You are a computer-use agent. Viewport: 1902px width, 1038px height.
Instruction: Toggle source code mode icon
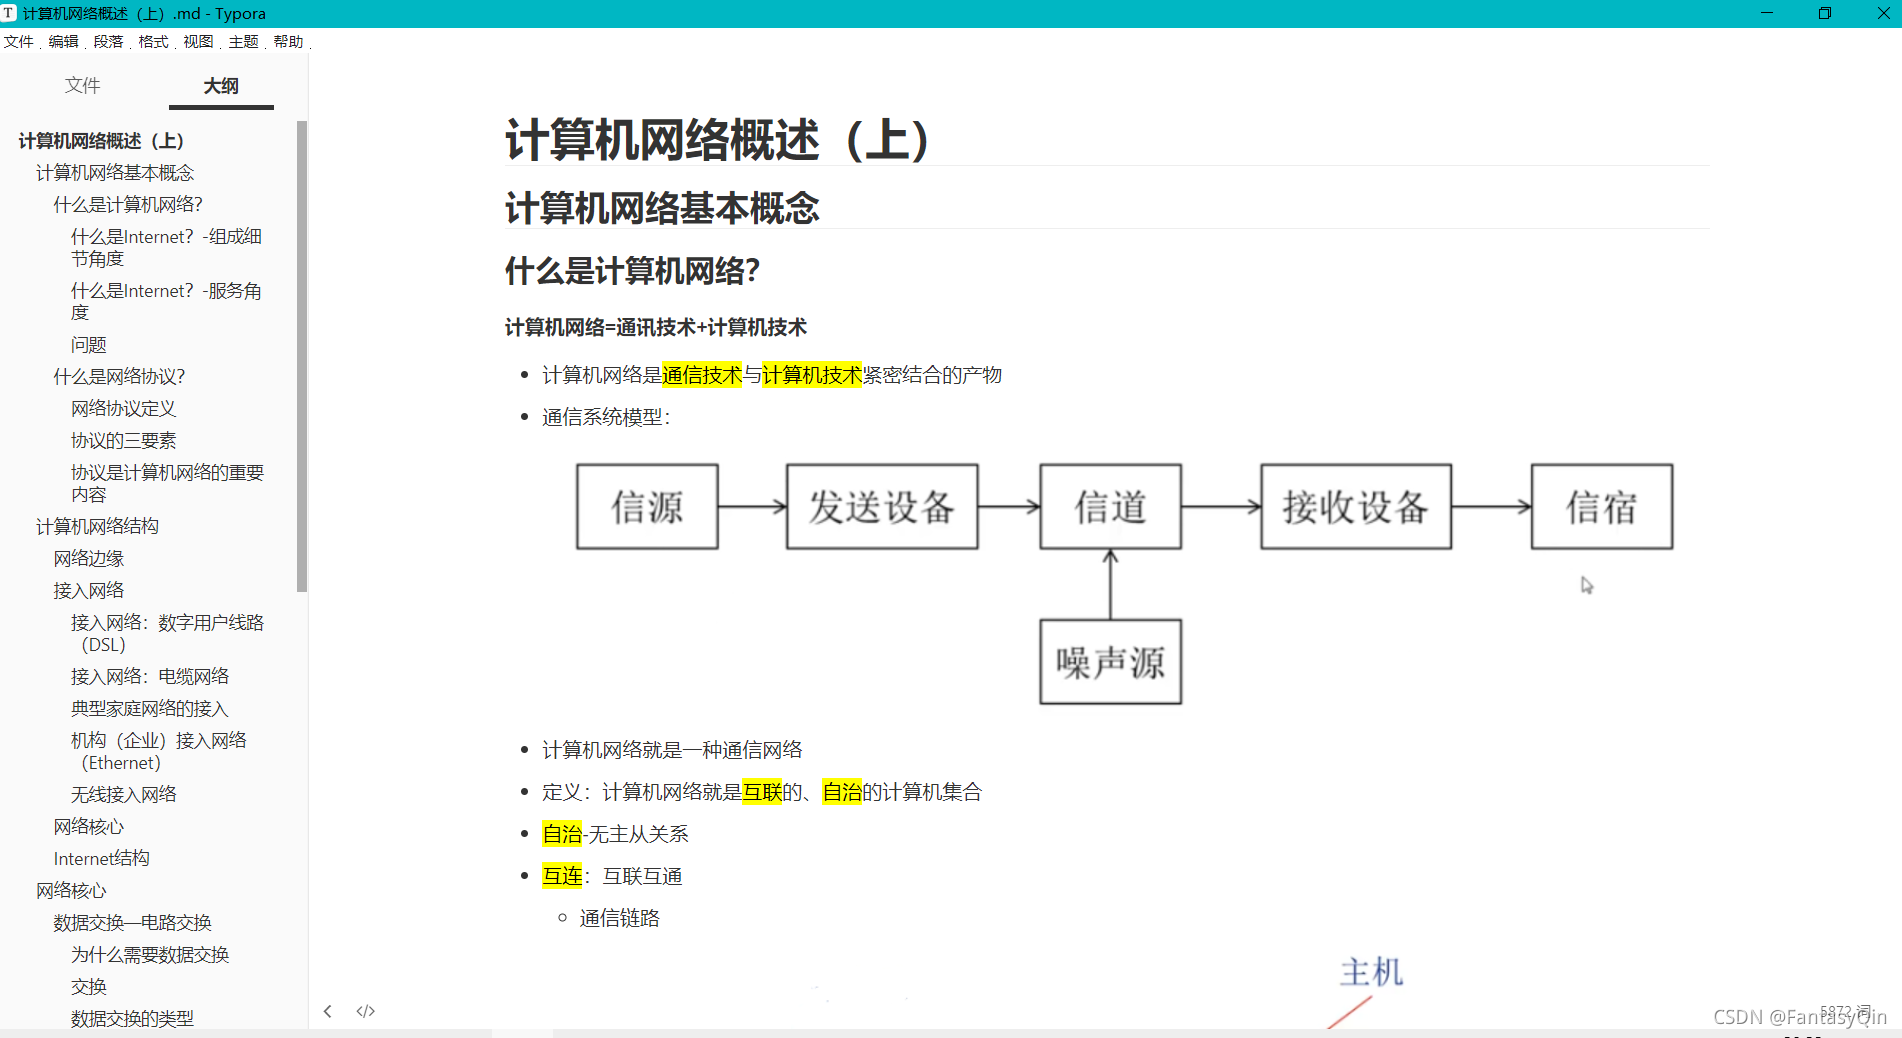[x=366, y=1011]
